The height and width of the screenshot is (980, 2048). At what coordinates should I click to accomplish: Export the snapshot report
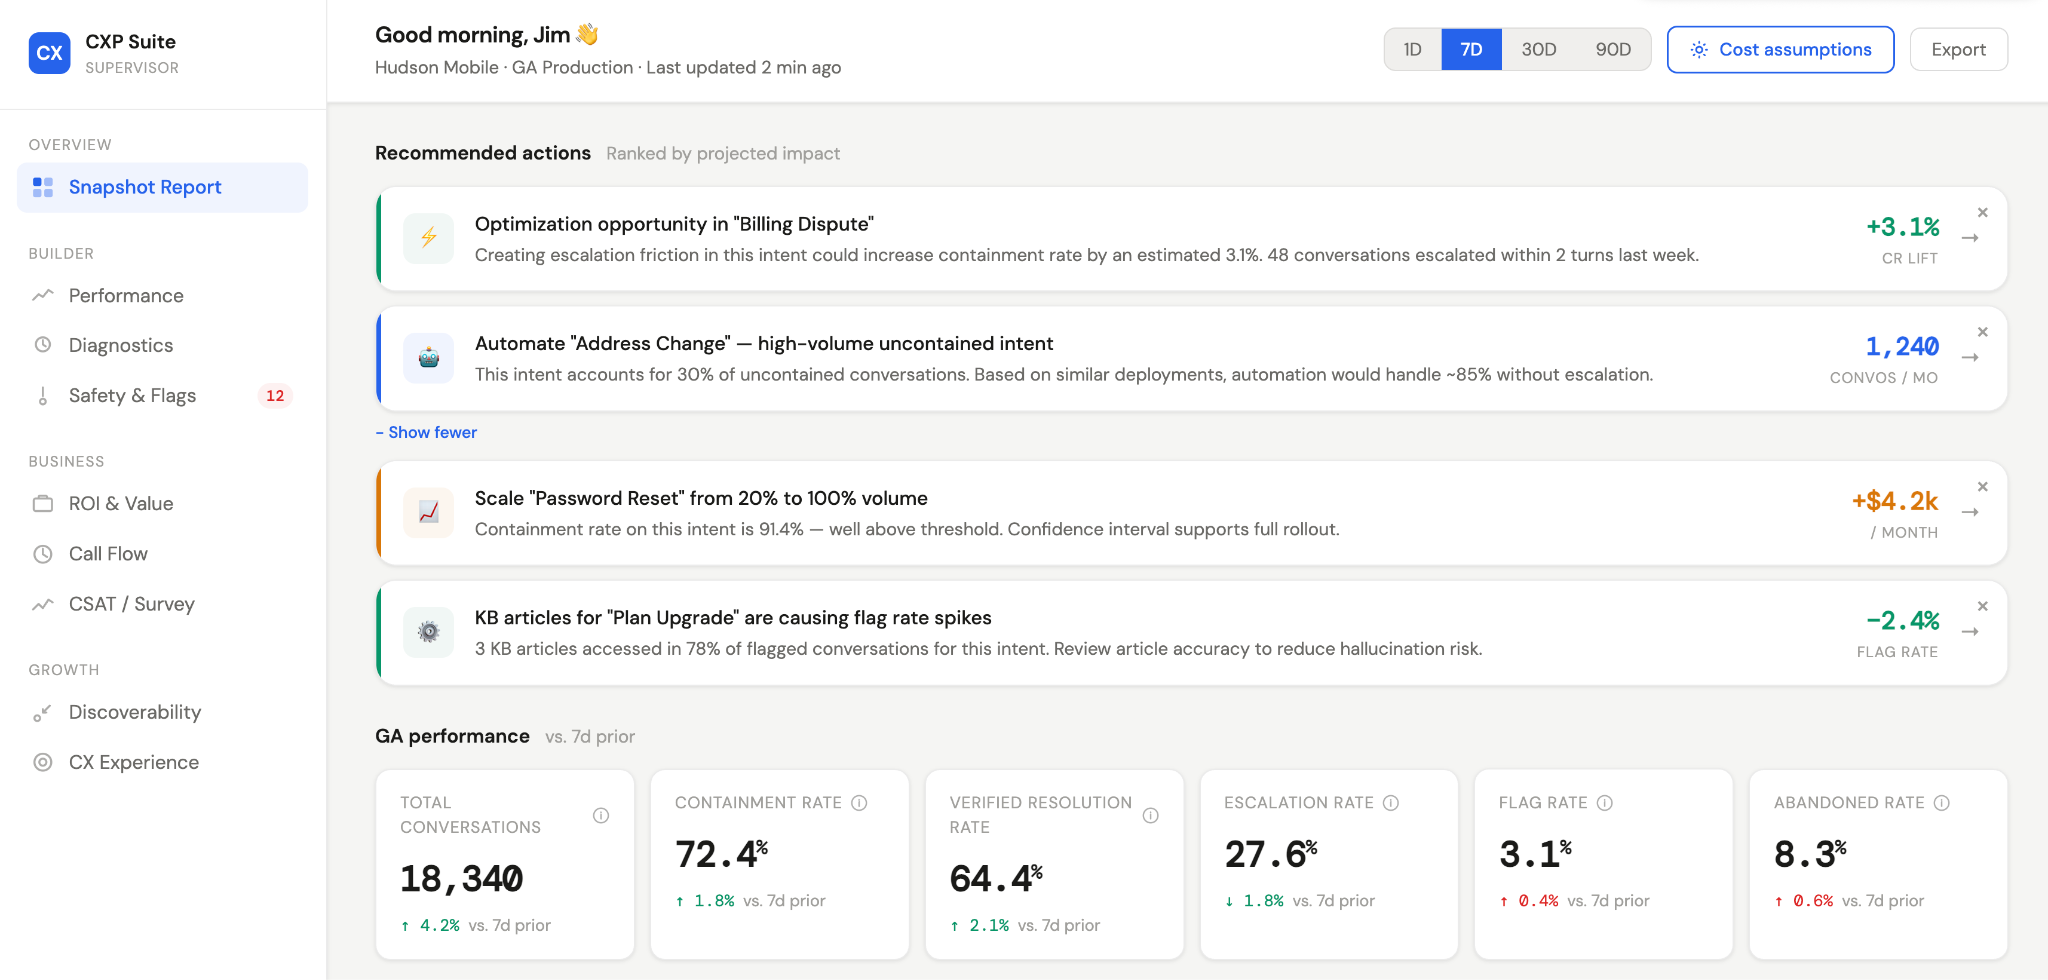click(x=1957, y=48)
